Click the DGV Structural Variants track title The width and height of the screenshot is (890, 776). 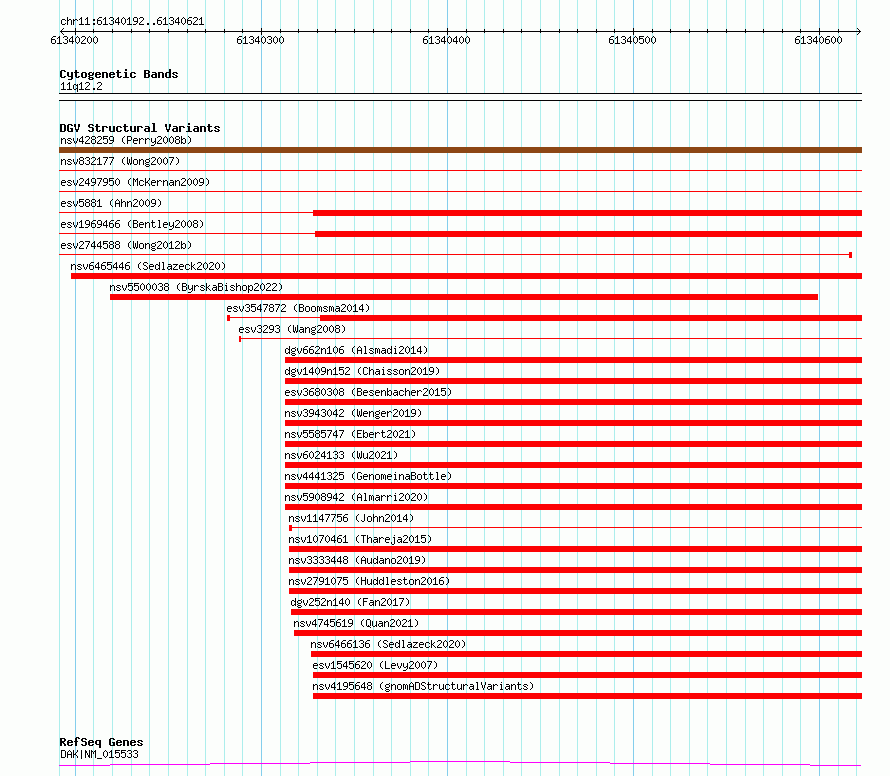pos(140,128)
